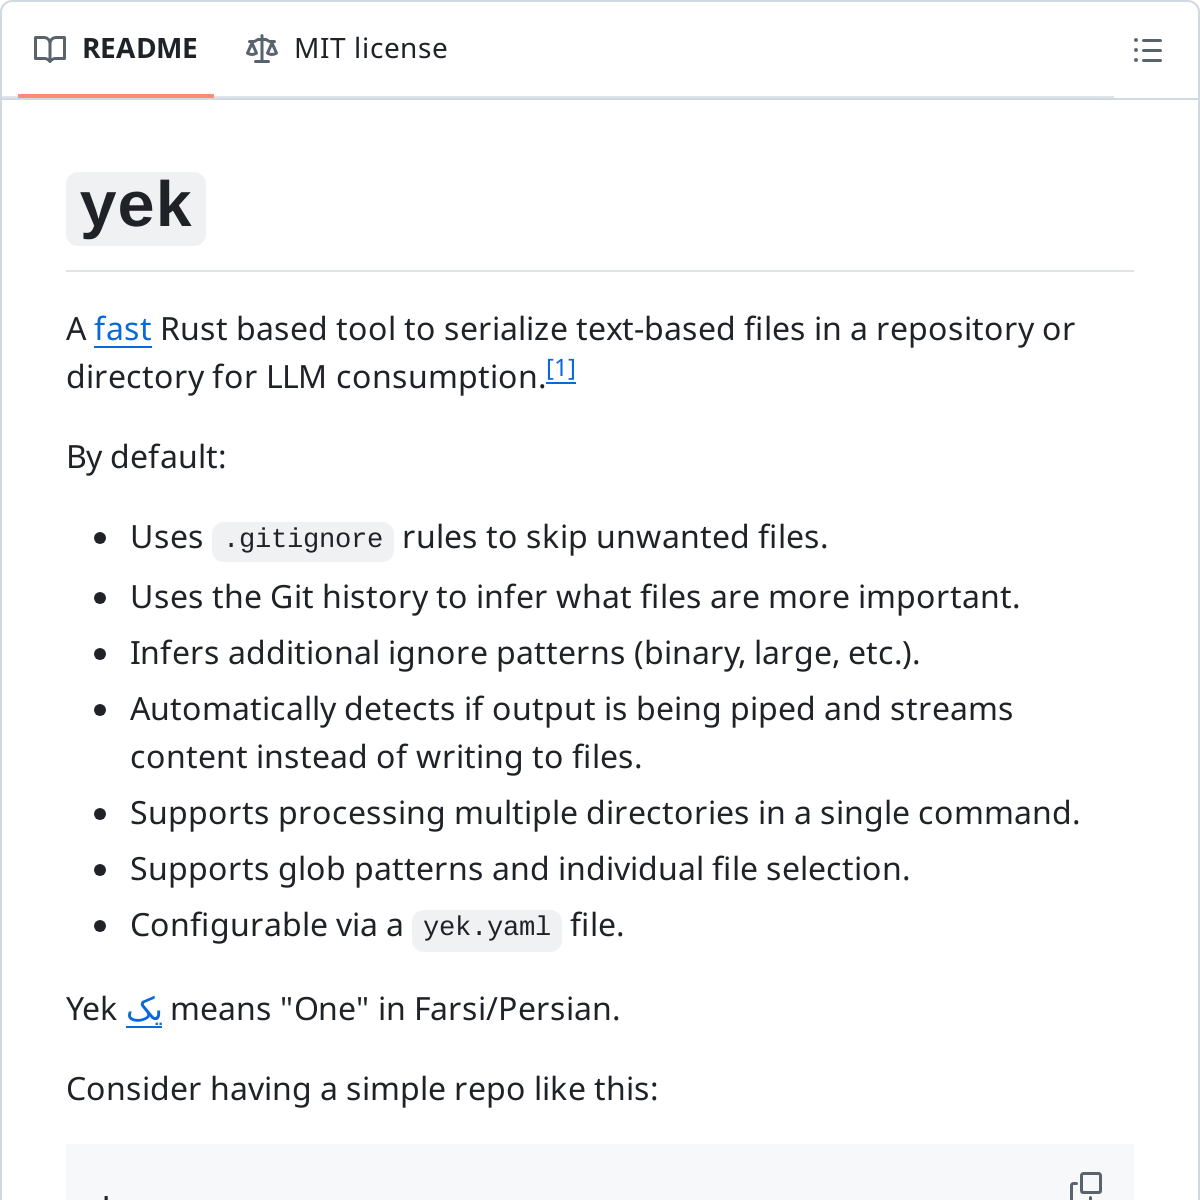Click the multiple directories bullet item
Viewport: 1200px width, 1200px height.
[605, 813]
